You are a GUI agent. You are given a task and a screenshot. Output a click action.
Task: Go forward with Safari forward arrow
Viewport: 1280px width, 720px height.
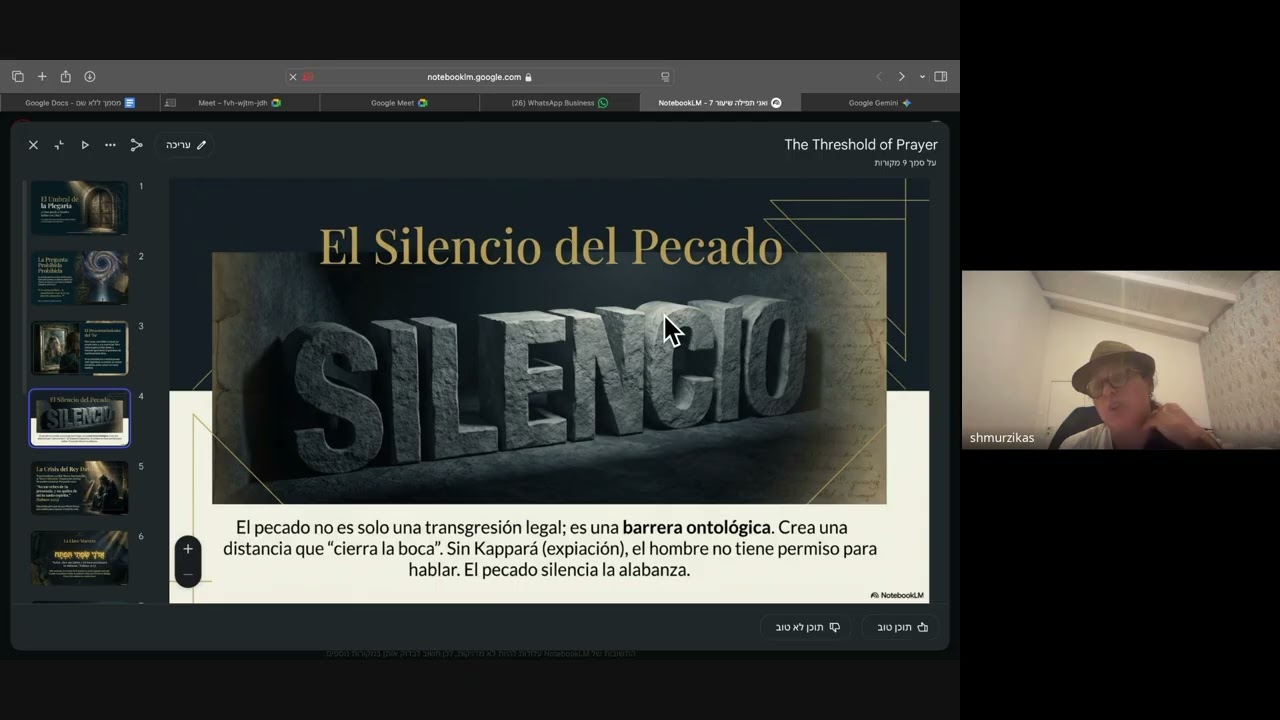pos(901,77)
